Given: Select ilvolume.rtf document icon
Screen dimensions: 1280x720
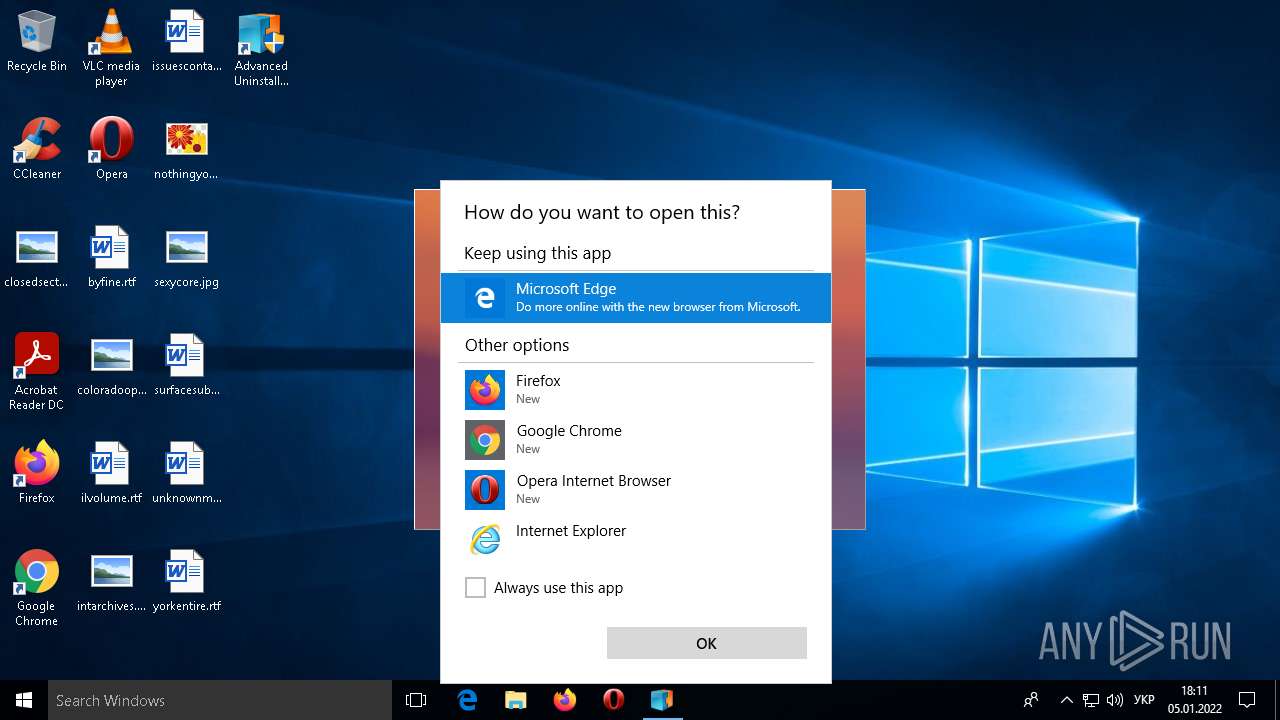Looking at the screenshot, I should pos(111,473).
